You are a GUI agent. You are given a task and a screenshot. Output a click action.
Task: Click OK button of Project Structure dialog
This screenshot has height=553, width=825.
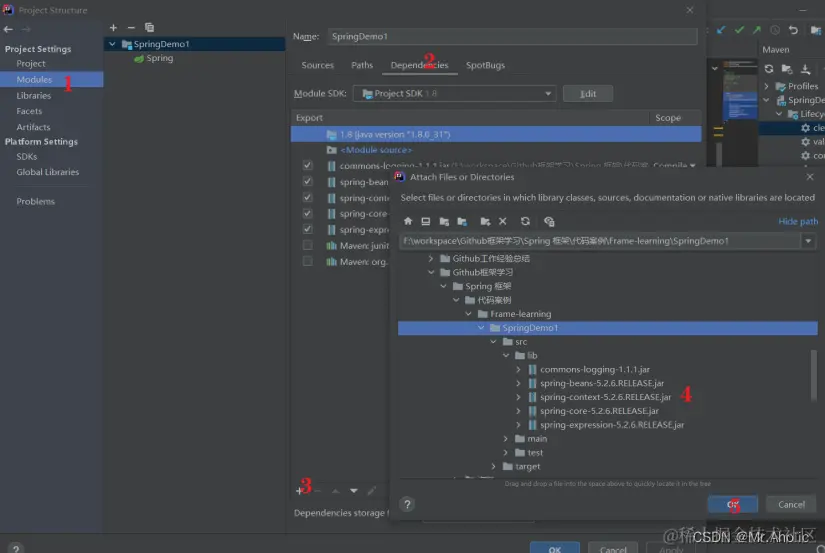555,548
